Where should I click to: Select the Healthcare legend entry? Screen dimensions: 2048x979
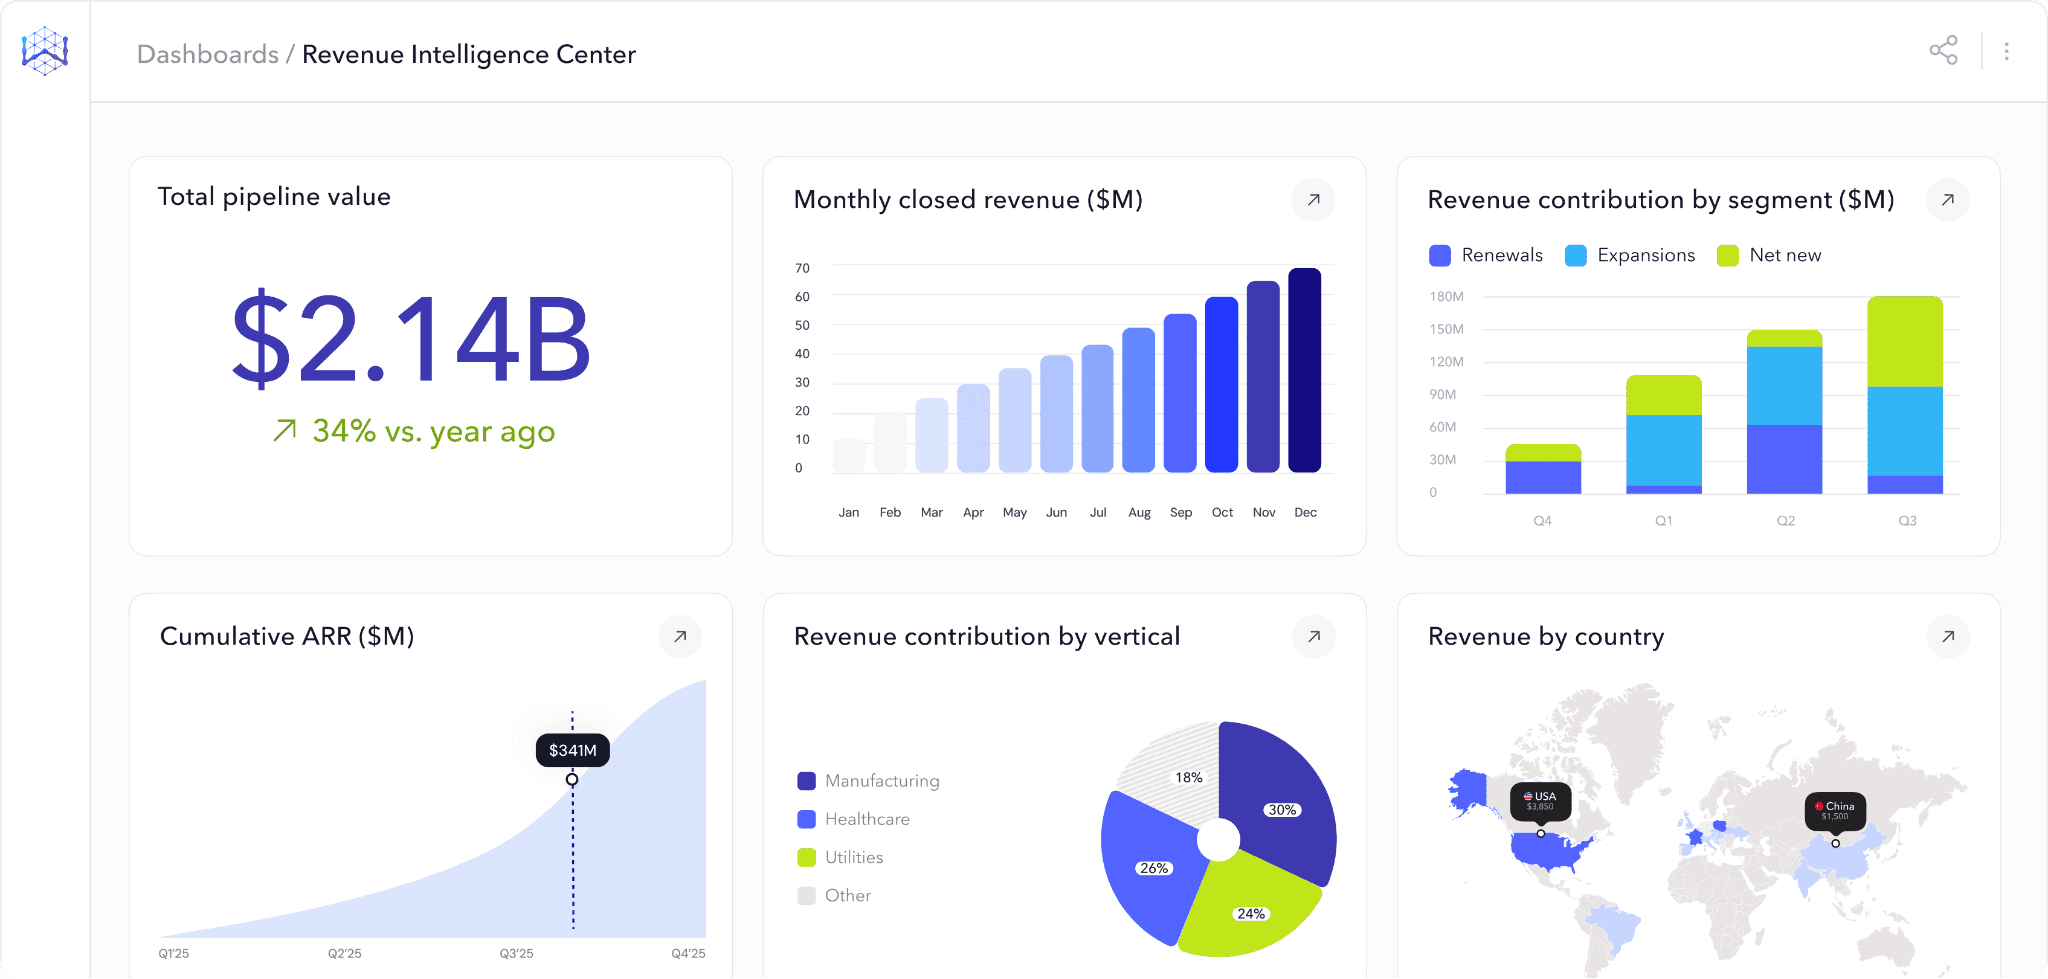tap(854, 819)
